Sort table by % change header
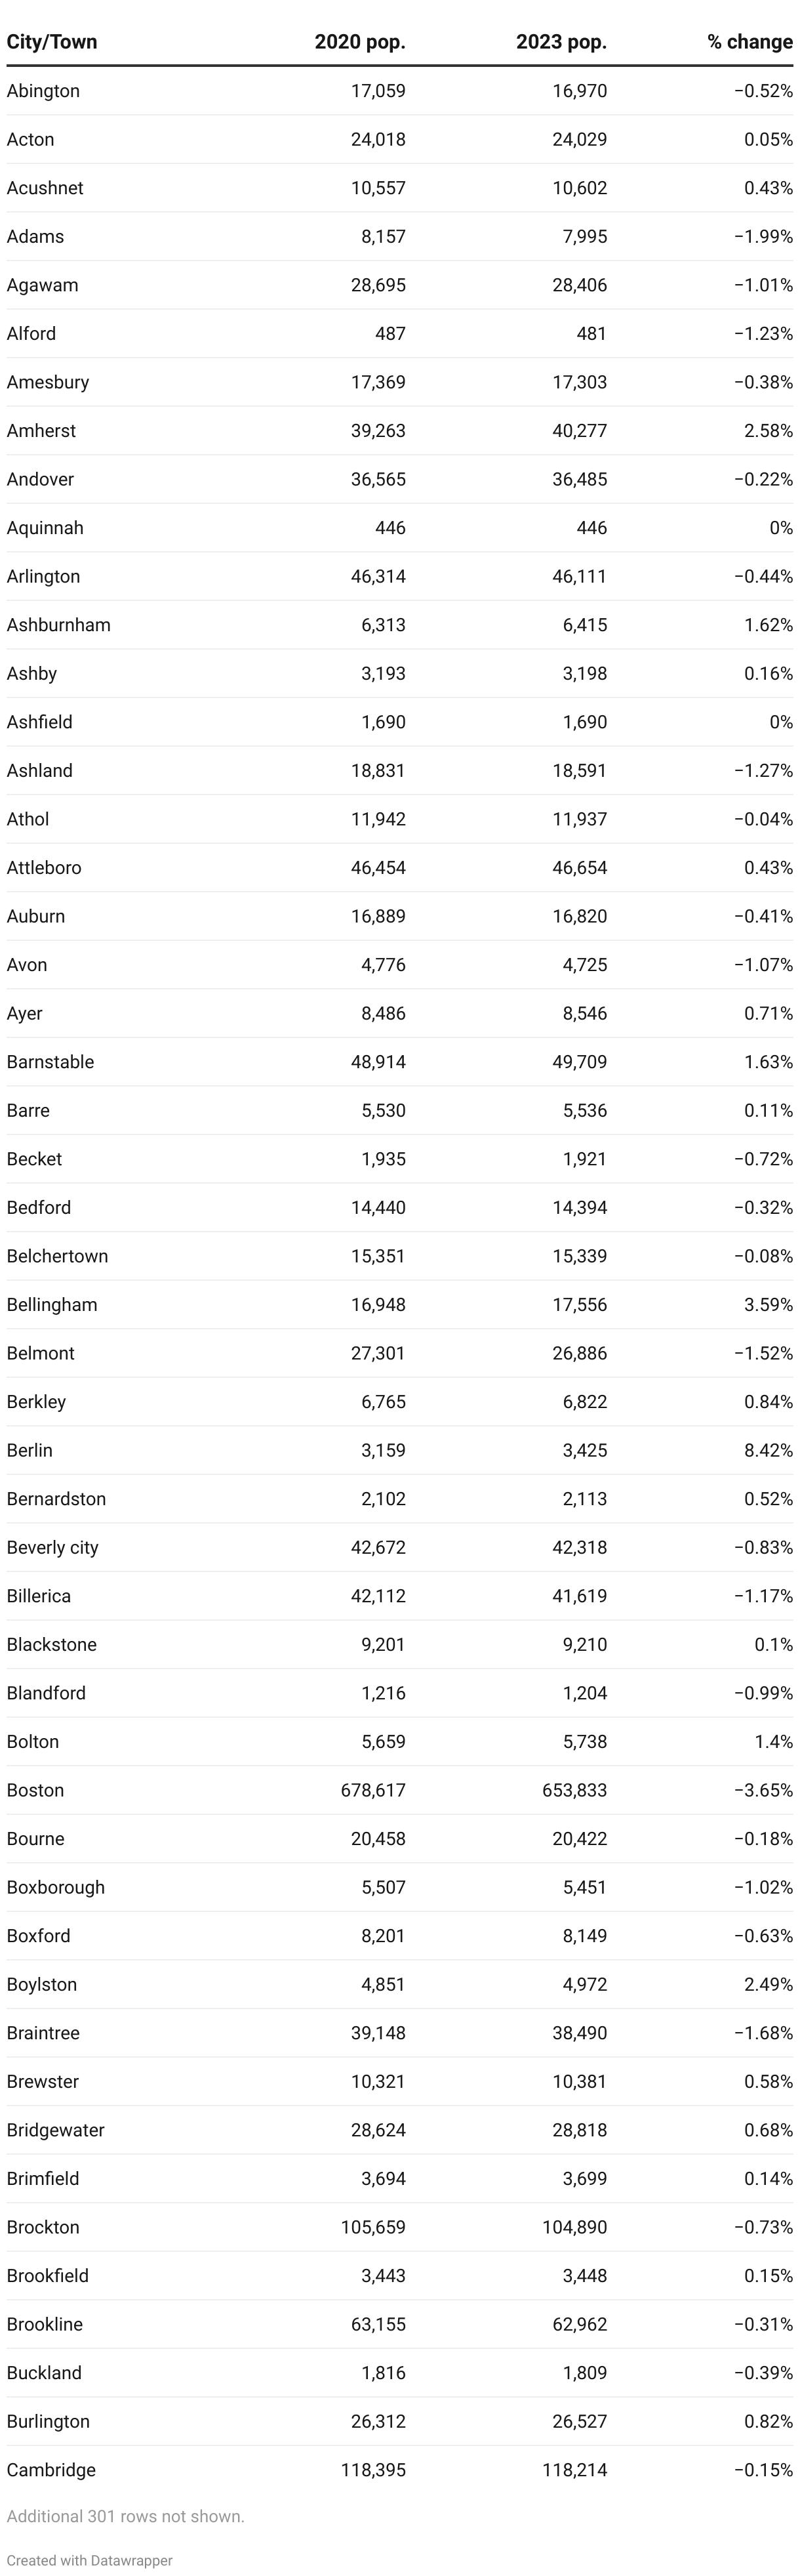 click(x=750, y=42)
